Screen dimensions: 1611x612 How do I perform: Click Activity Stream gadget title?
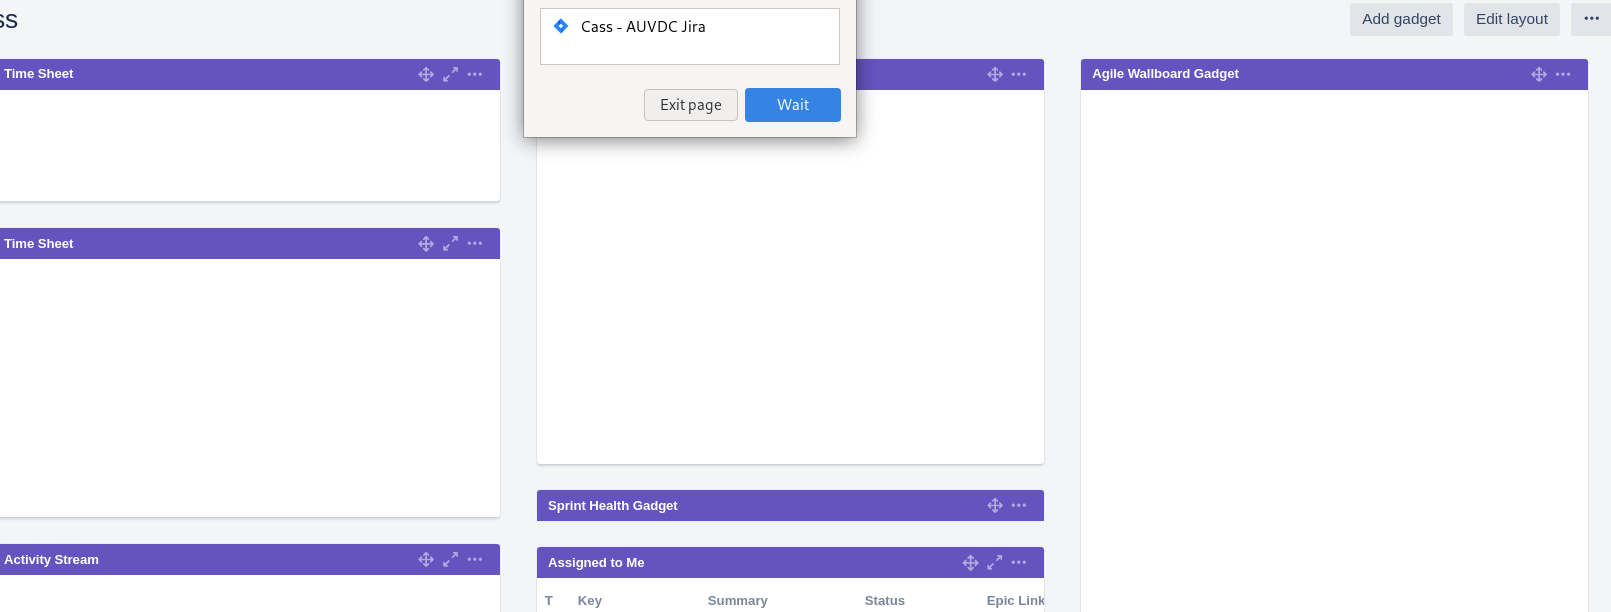coord(51,560)
